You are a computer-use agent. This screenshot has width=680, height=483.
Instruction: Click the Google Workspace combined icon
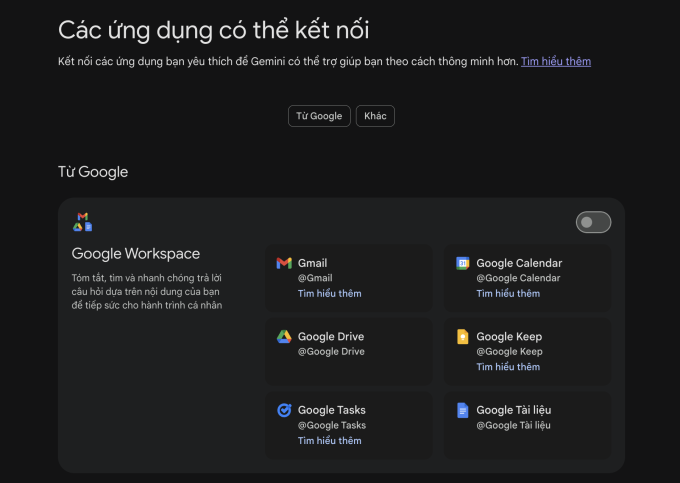82,222
